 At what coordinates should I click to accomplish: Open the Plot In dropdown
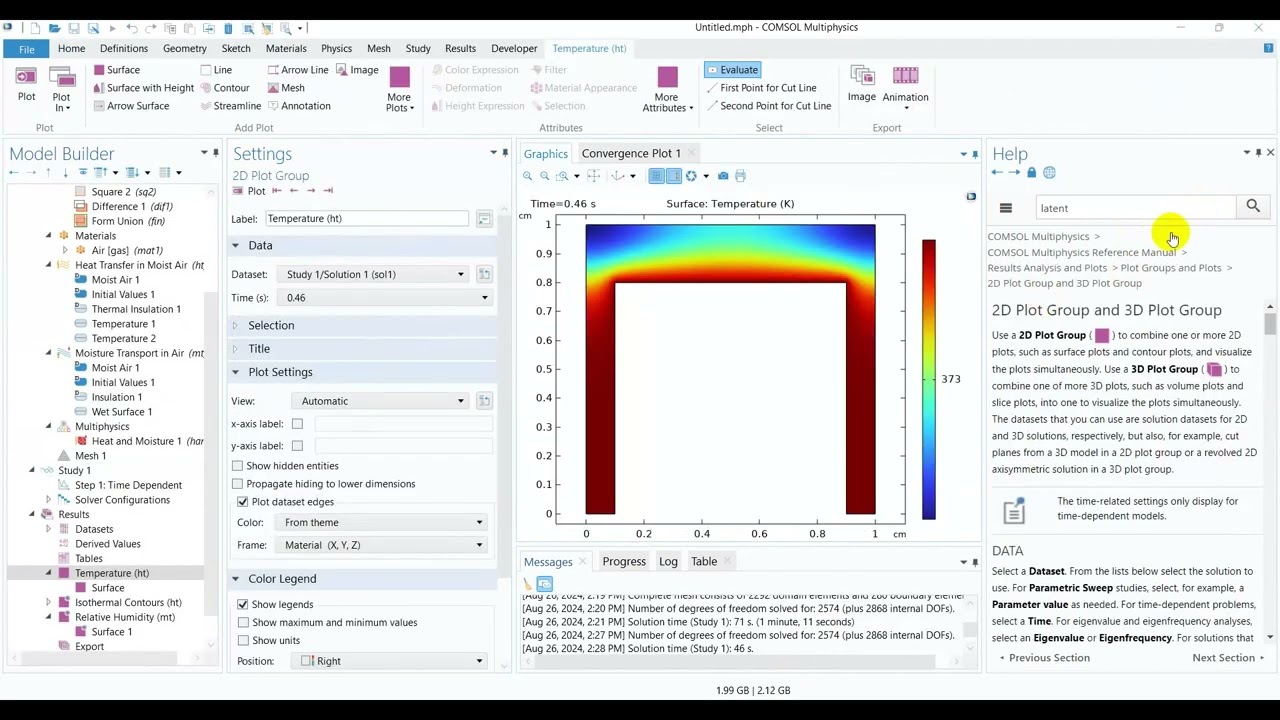point(61,90)
